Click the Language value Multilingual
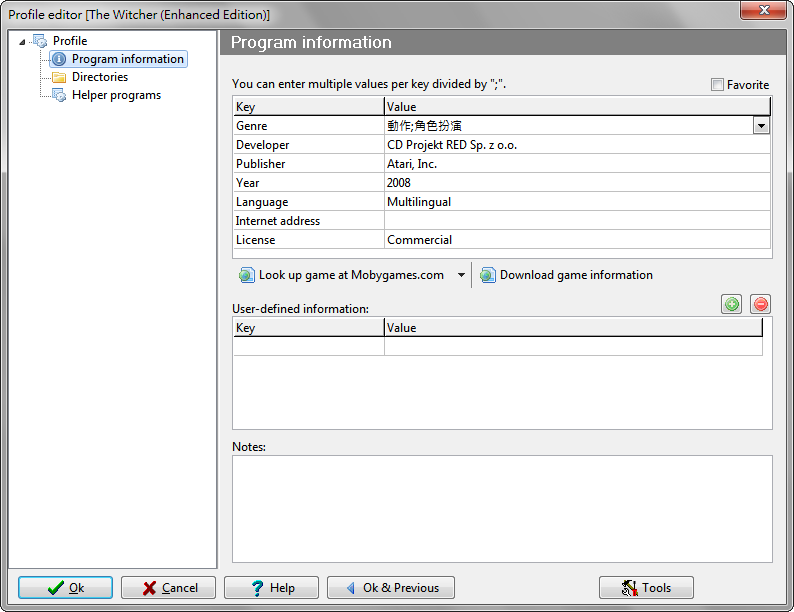The width and height of the screenshot is (794, 612). point(577,202)
